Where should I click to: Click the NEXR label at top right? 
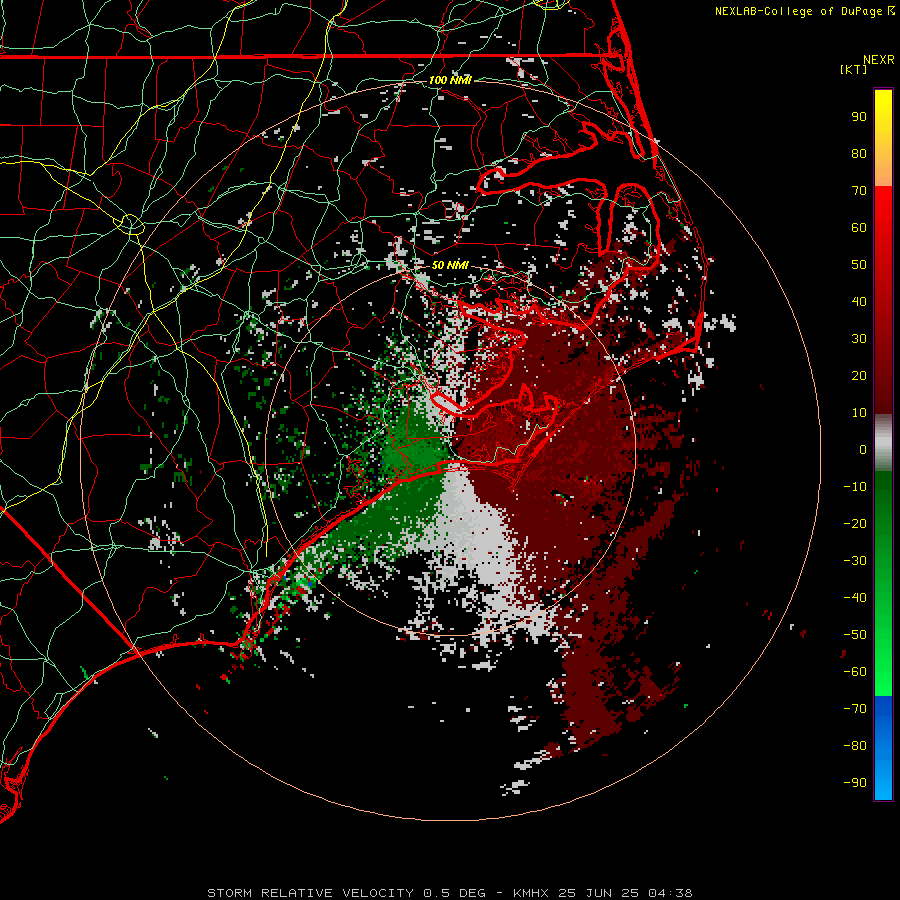[x=879, y=60]
